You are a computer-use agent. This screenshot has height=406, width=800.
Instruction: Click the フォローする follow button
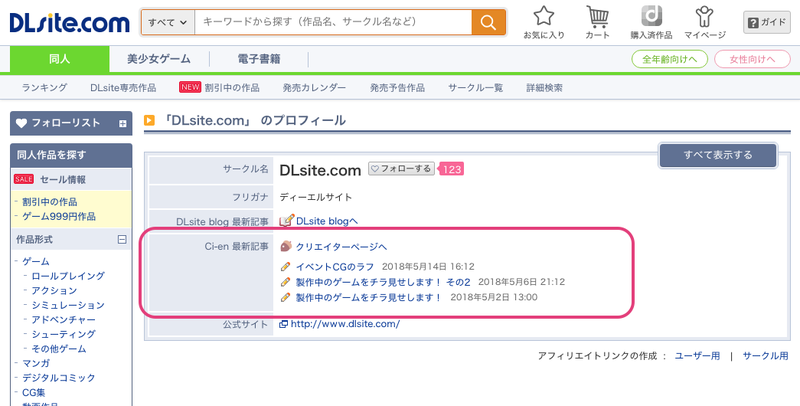pos(402,169)
